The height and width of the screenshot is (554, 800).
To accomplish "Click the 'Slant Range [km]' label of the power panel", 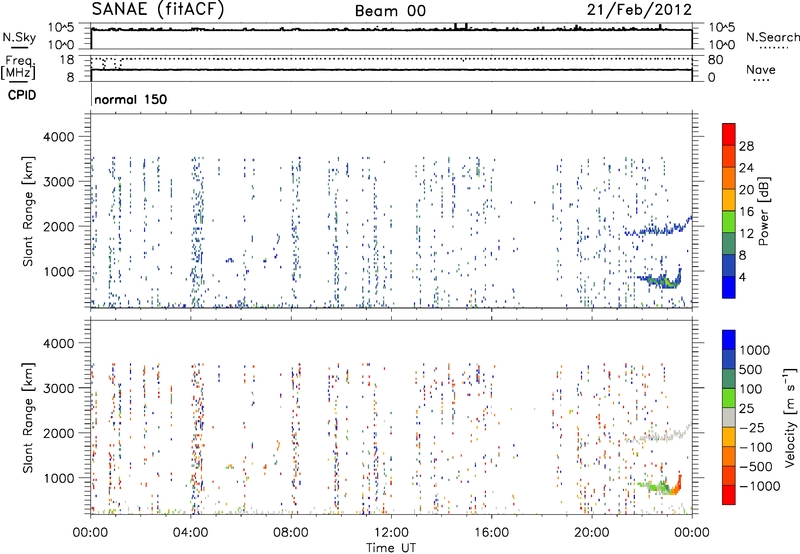I will click(x=28, y=211).
